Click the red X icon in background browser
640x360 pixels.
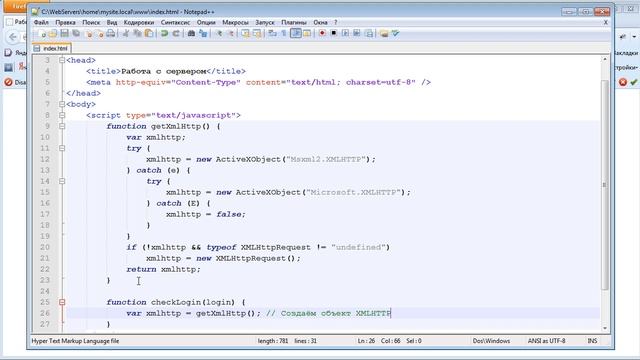(623, 82)
